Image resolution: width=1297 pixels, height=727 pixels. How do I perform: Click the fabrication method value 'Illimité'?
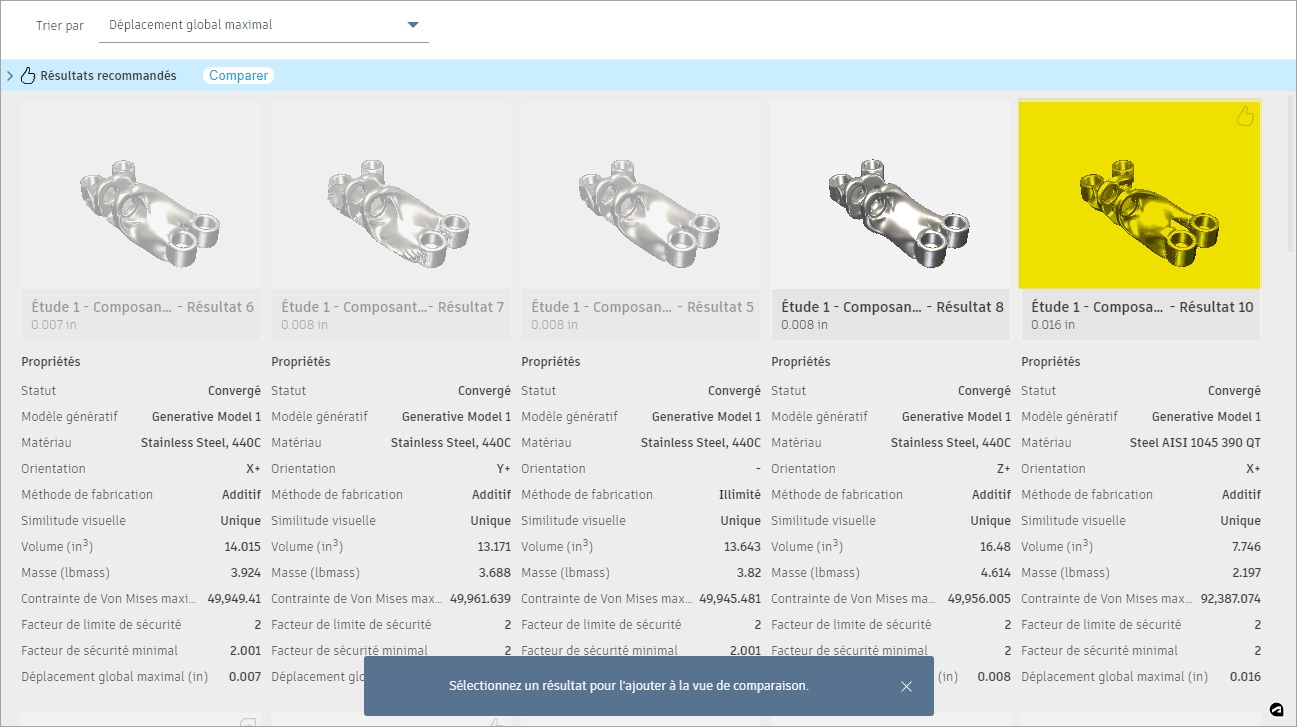pyautogui.click(x=740, y=494)
